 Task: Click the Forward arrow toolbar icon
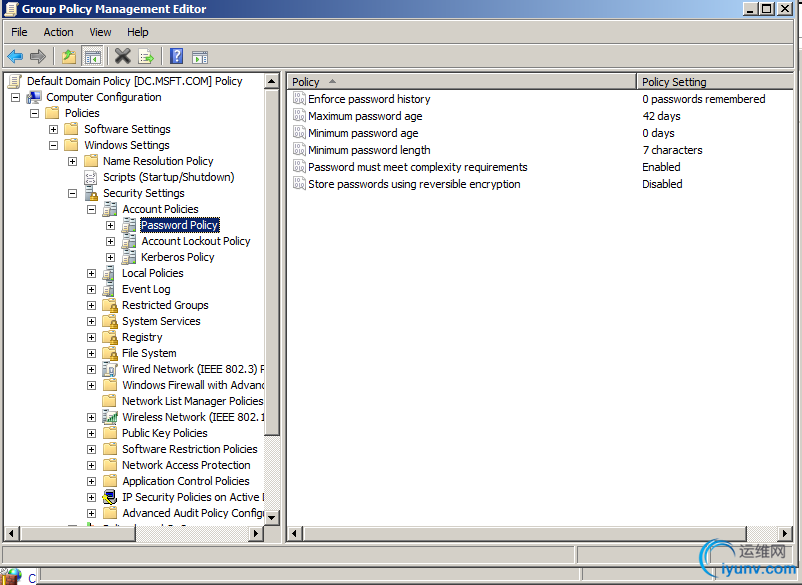click(x=38, y=56)
